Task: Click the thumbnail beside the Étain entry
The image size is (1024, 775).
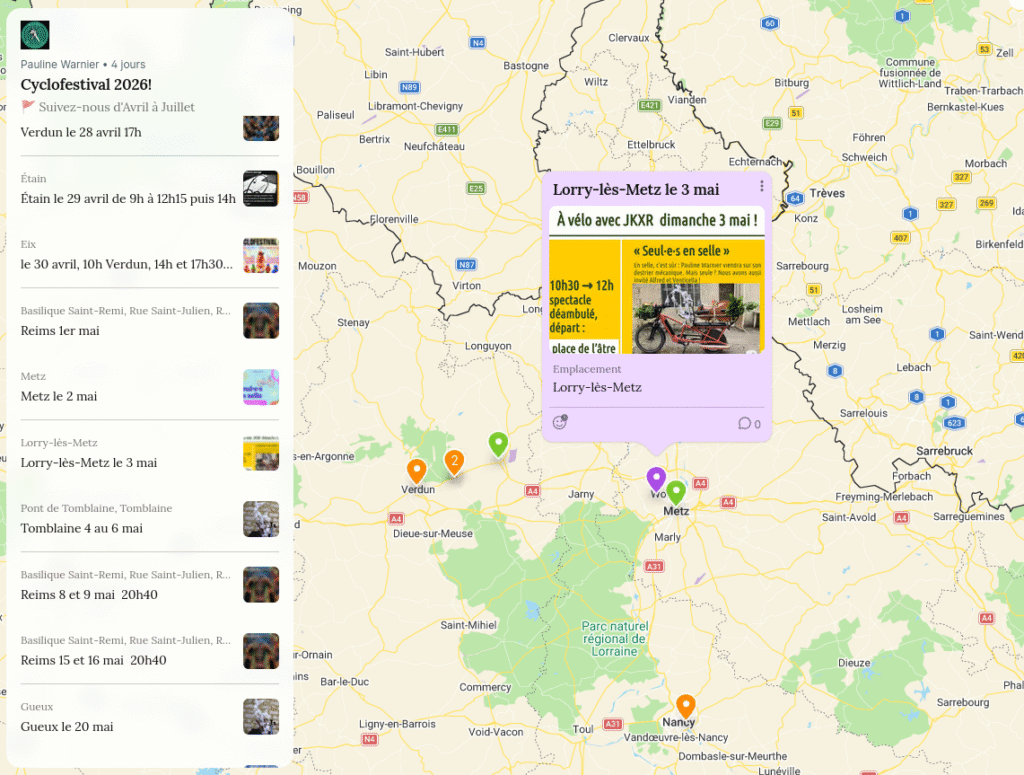Action: [260, 189]
